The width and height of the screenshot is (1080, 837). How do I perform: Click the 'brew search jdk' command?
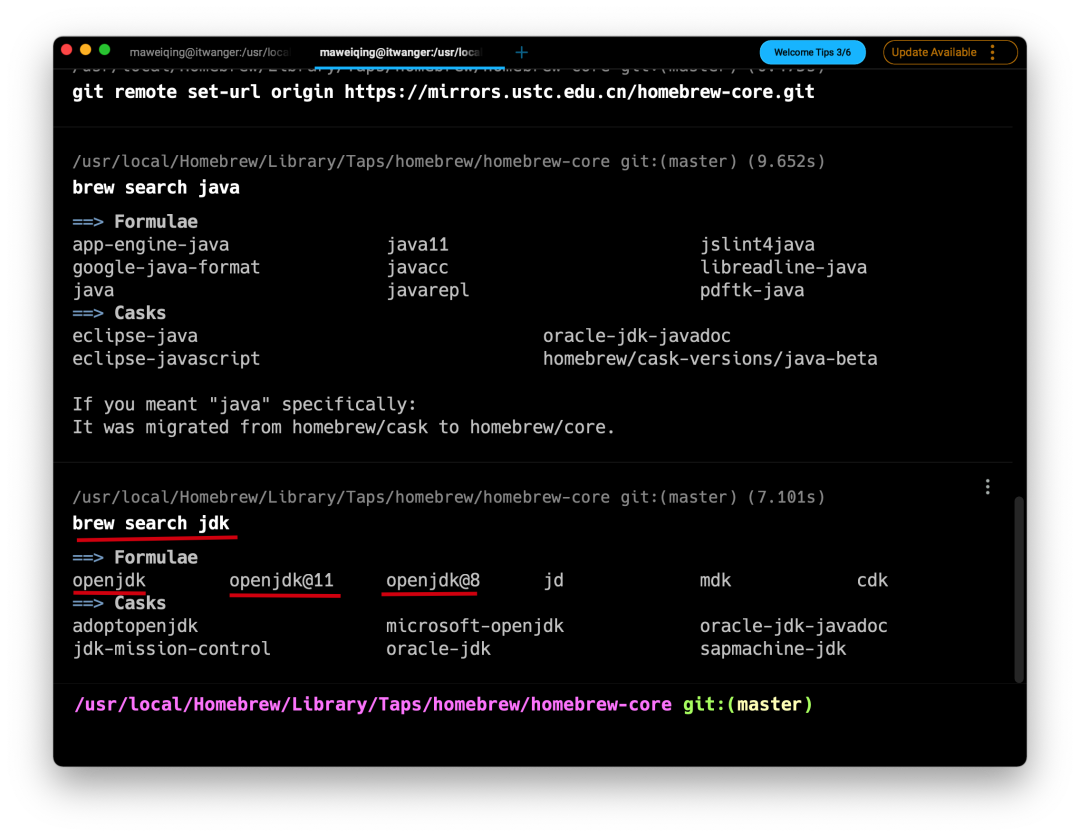coord(151,524)
